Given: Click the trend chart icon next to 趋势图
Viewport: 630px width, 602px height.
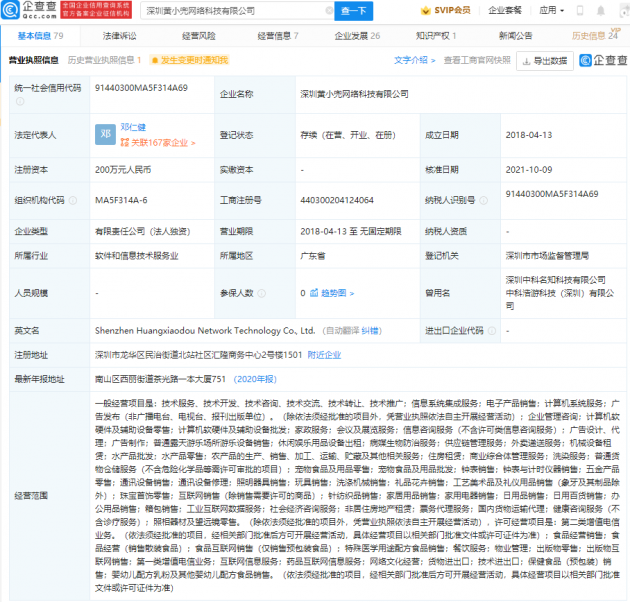Looking at the screenshot, I should [314, 293].
